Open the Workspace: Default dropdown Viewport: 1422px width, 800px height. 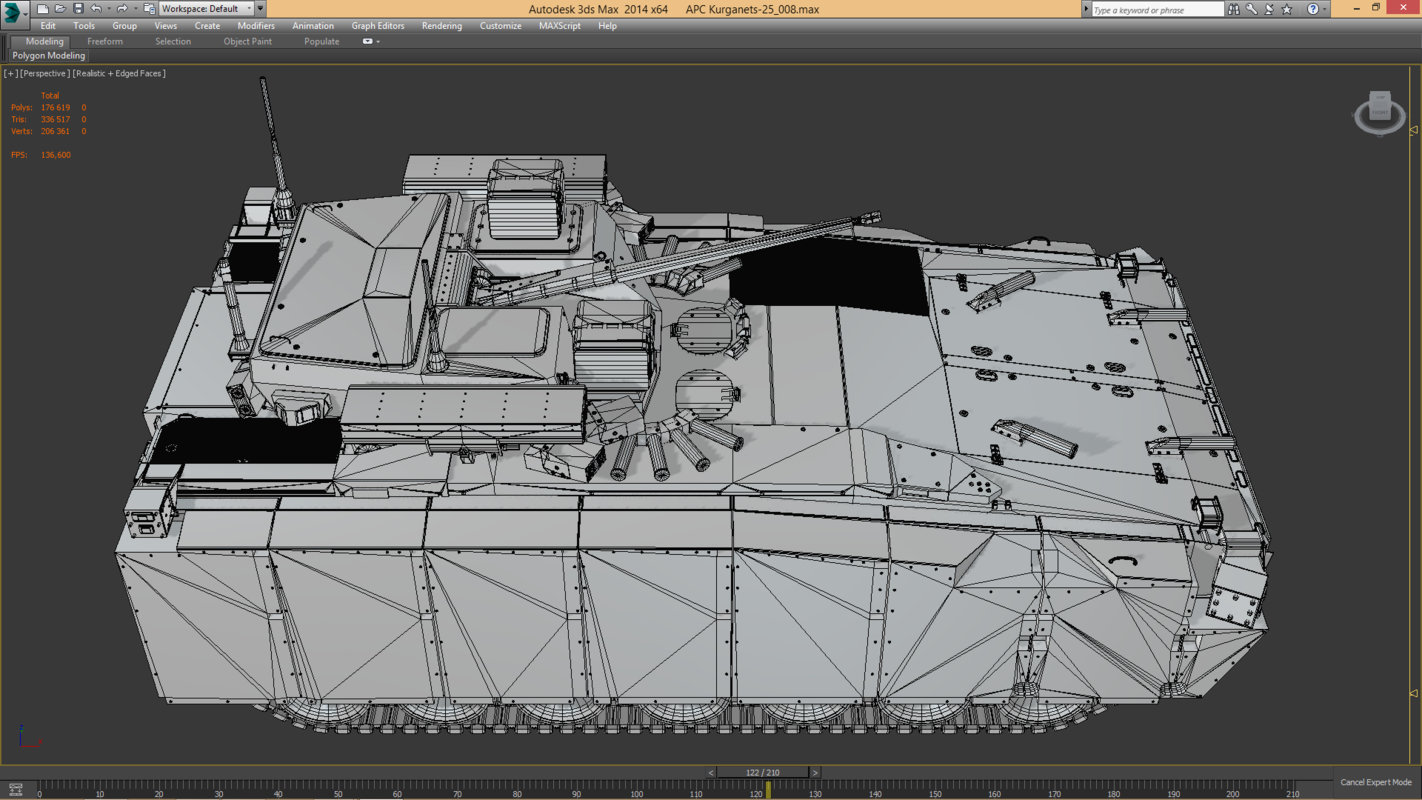pos(206,9)
